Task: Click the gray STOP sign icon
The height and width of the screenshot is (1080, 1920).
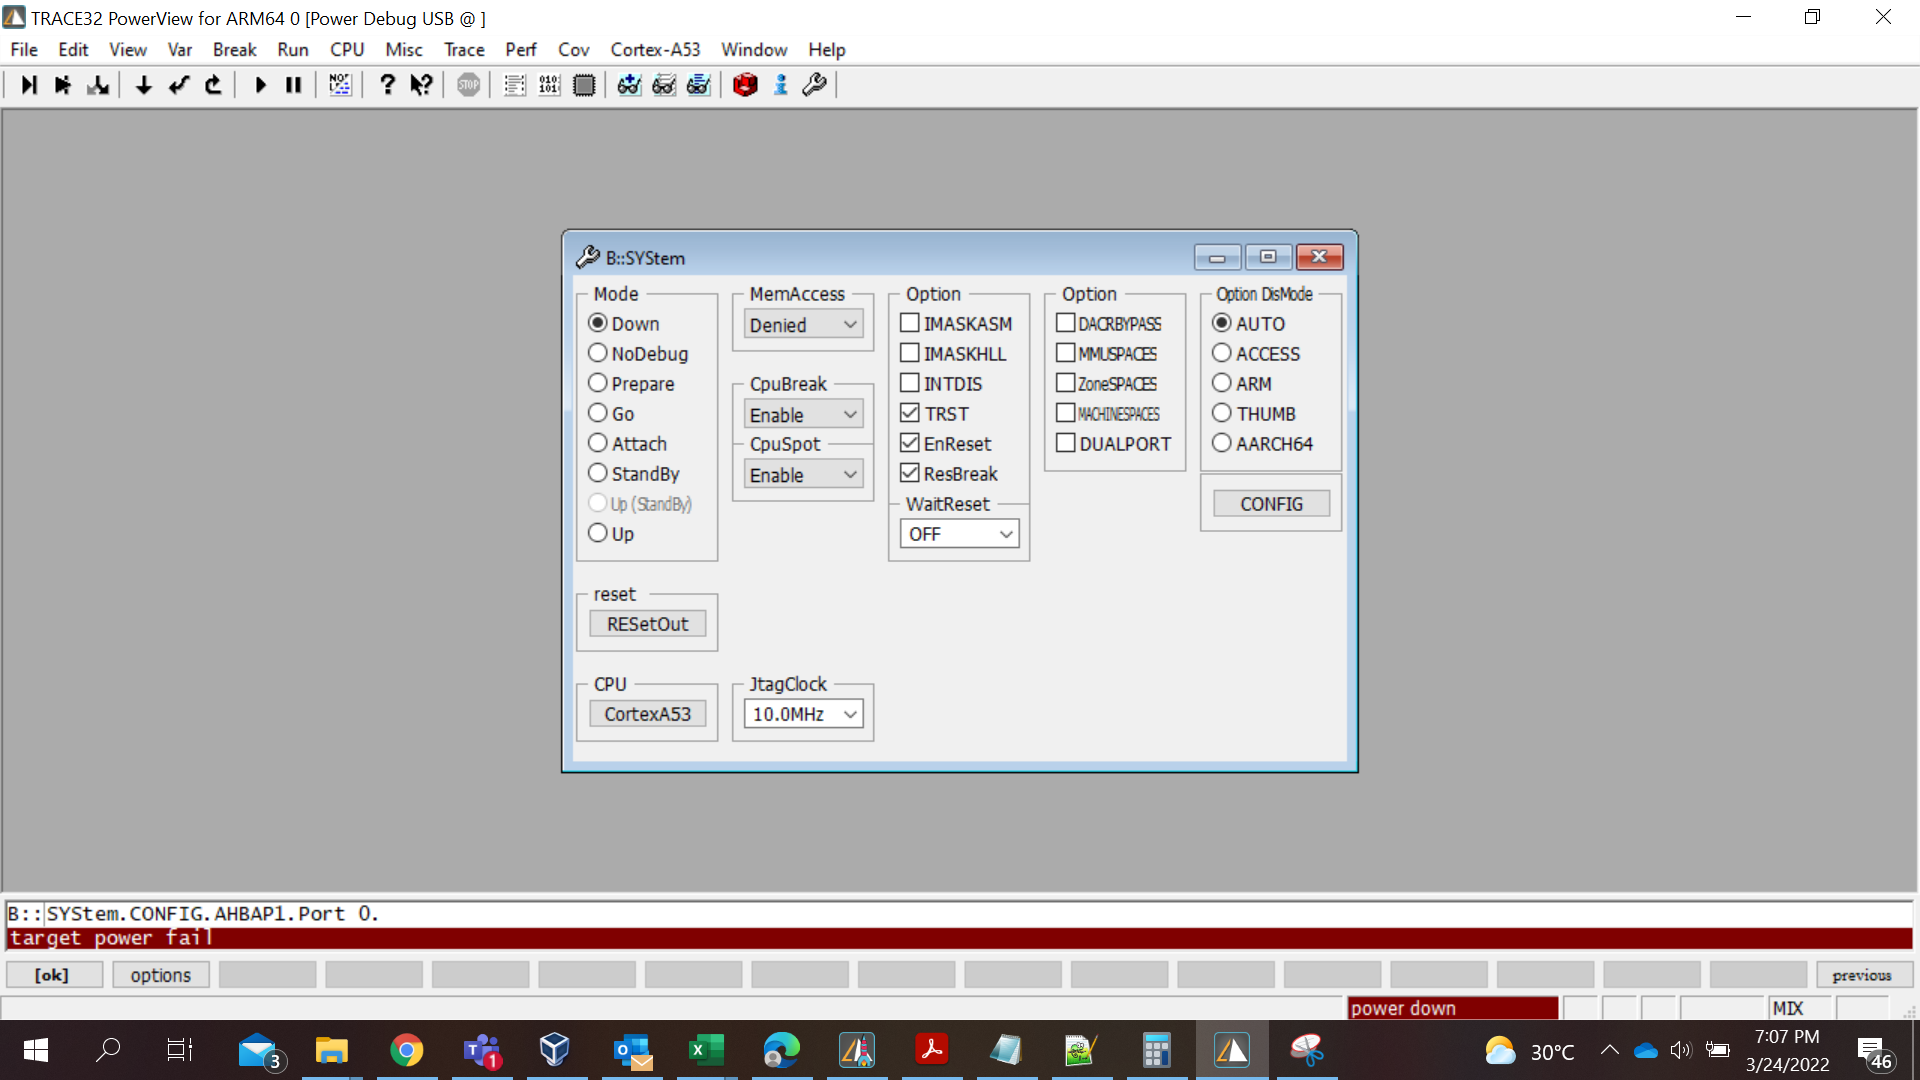Action: pos(468,85)
